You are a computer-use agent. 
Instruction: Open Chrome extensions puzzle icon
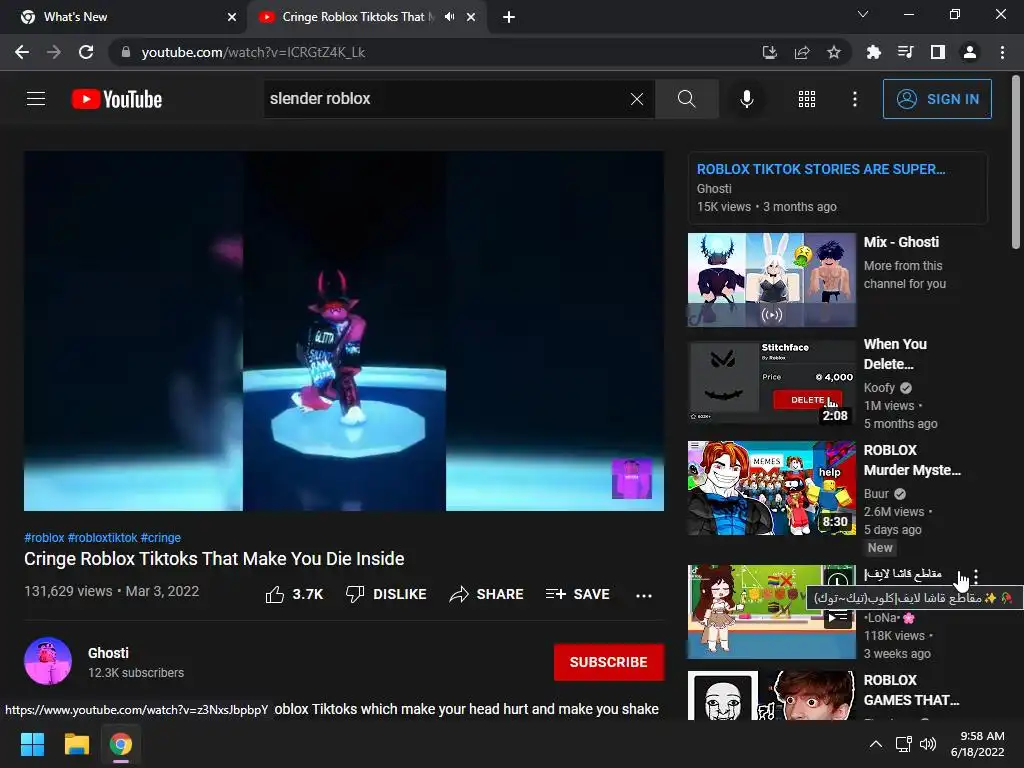point(873,52)
